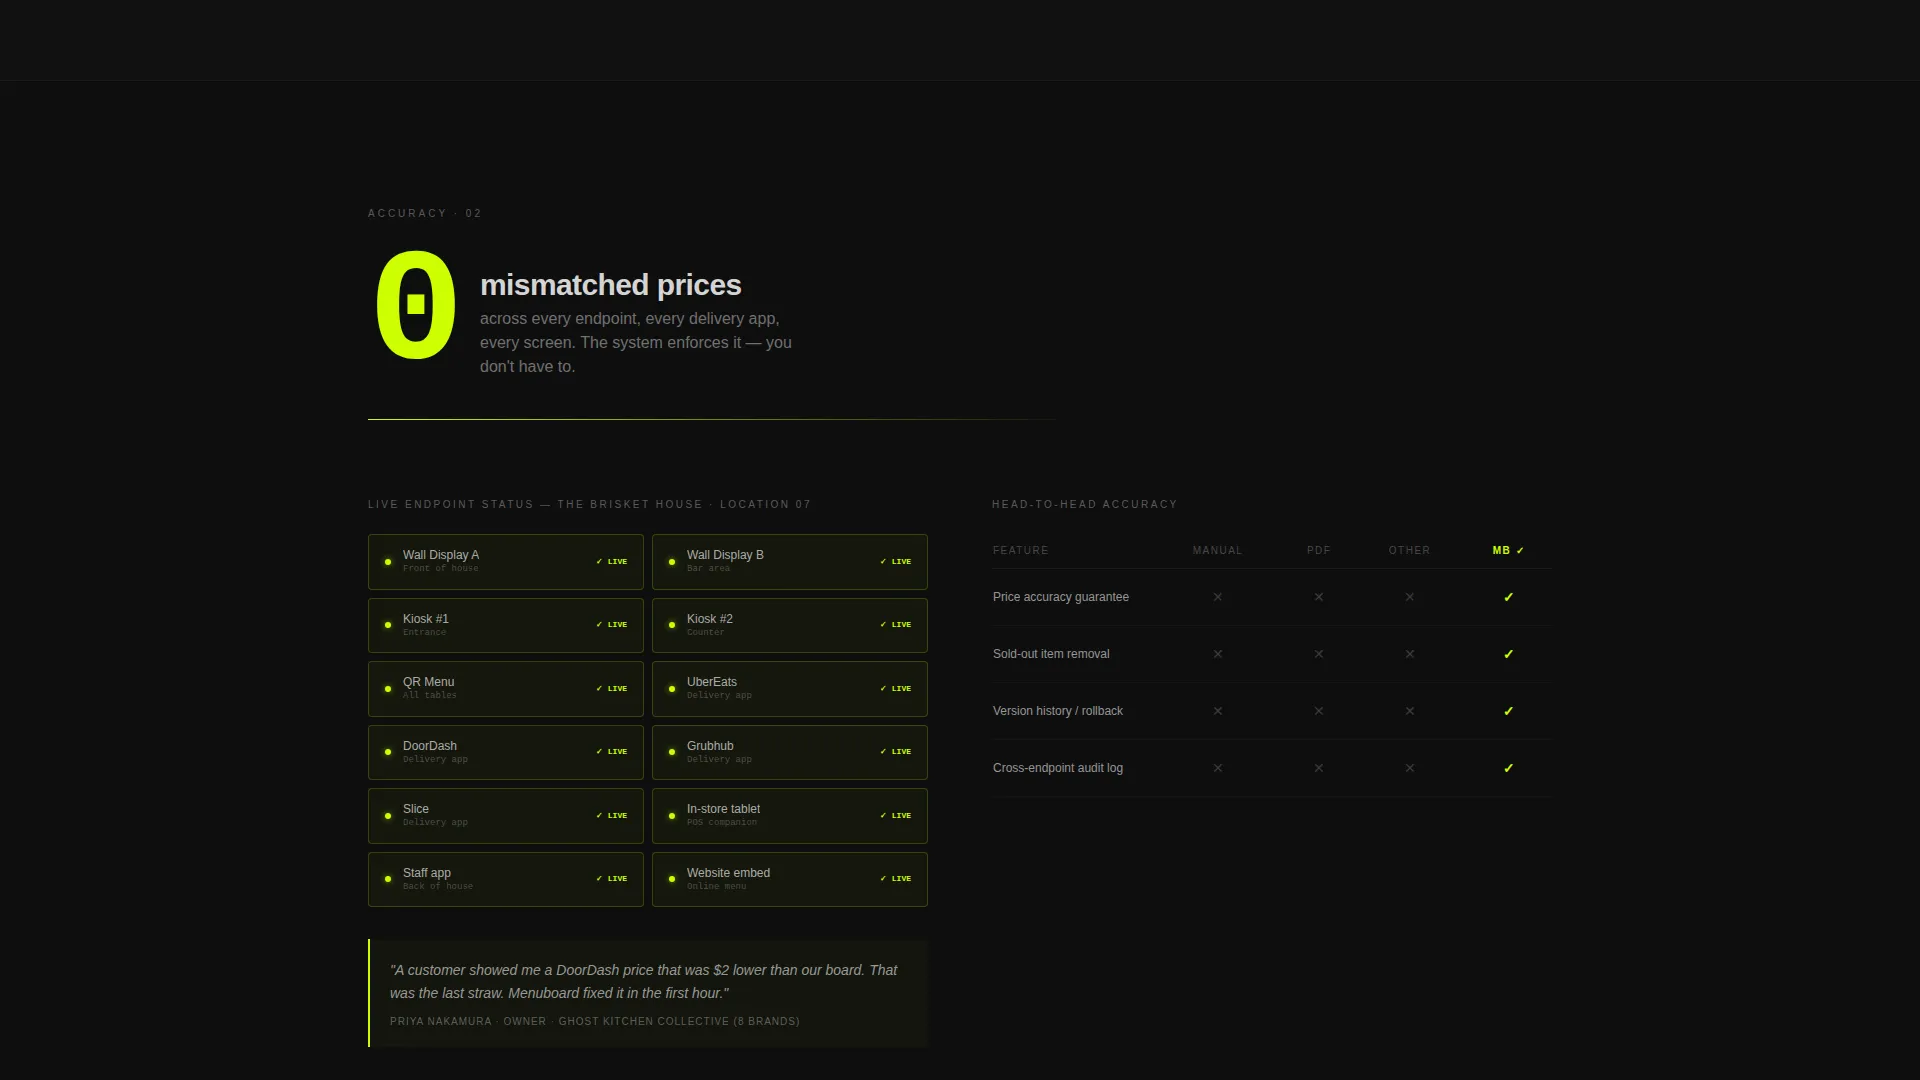This screenshot has height=1080, width=1920.
Task: Click Other X for Version history / rollback
Action: 1410,711
